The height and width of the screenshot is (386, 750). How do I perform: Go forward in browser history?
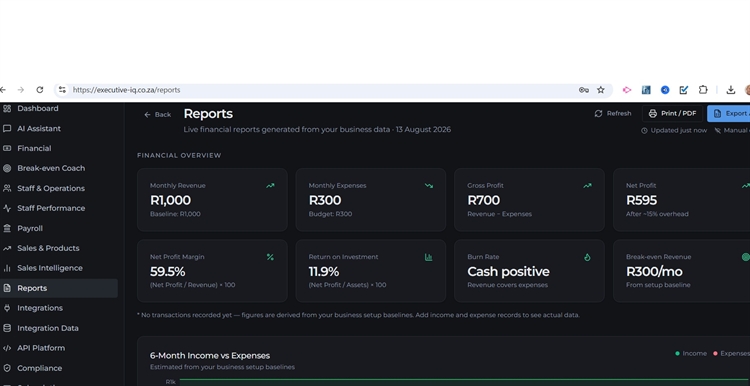(x=21, y=90)
